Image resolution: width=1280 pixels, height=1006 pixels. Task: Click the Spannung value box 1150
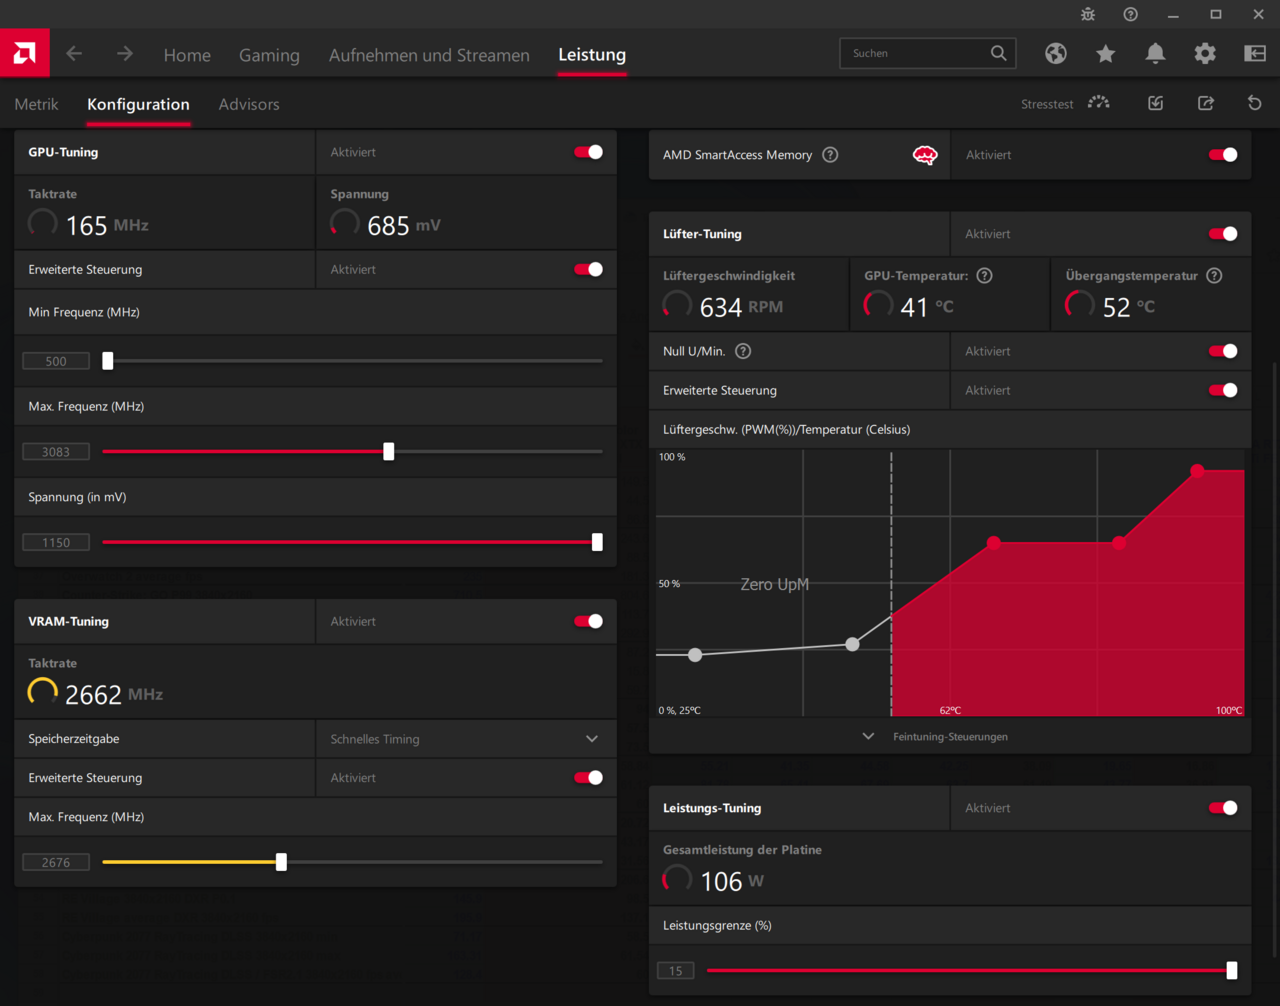point(56,542)
